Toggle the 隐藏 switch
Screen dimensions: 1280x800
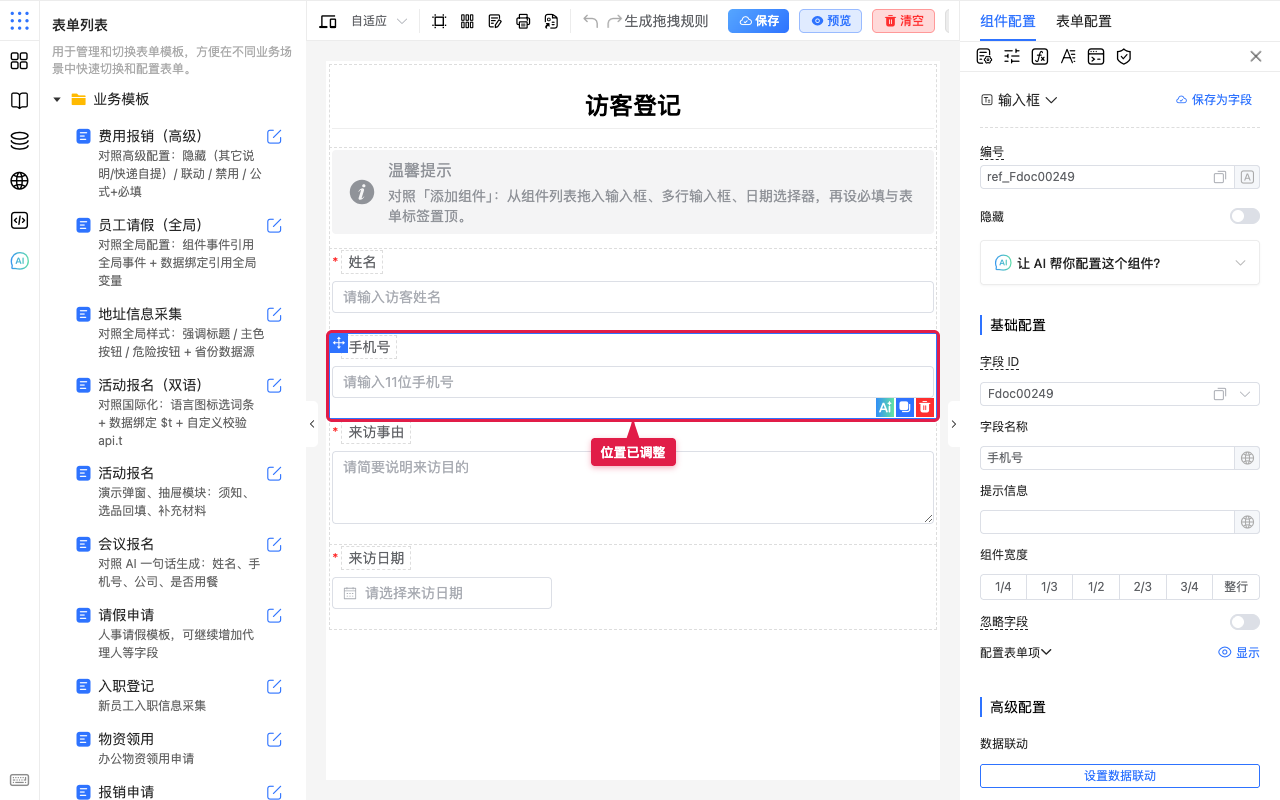click(x=1245, y=216)
